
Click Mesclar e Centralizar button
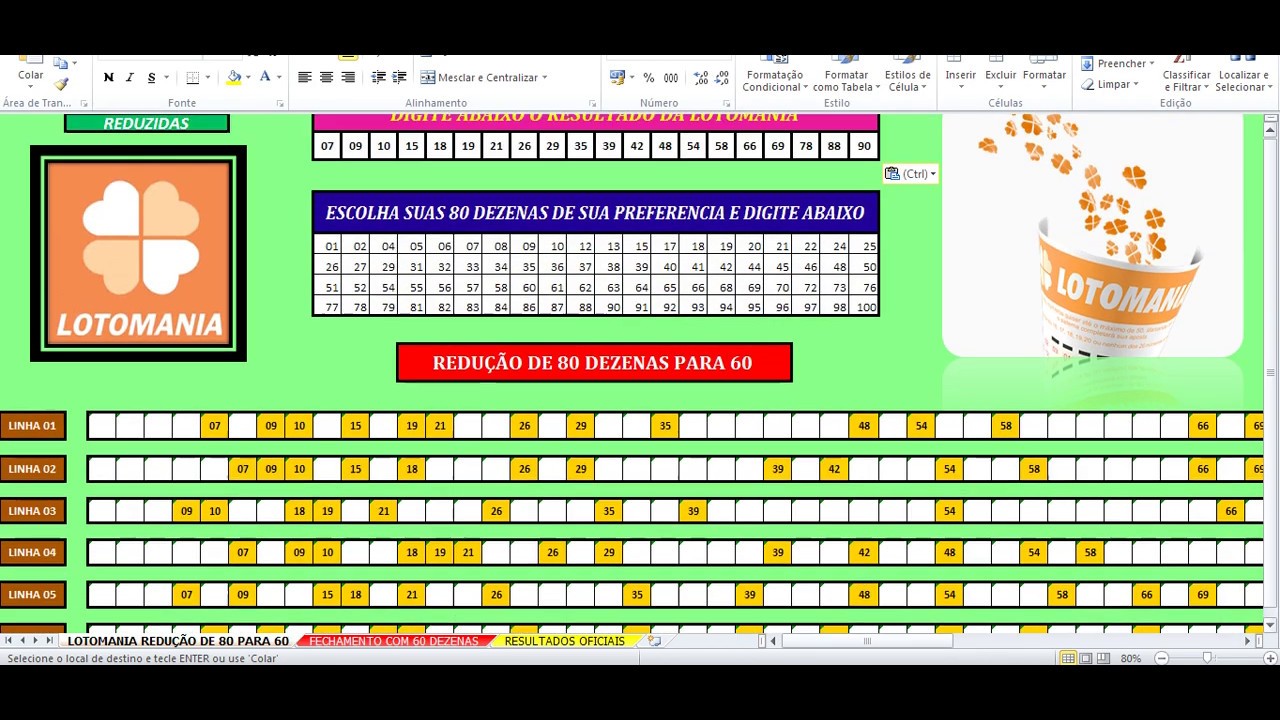pyautogui.click(x=478, y=77)
